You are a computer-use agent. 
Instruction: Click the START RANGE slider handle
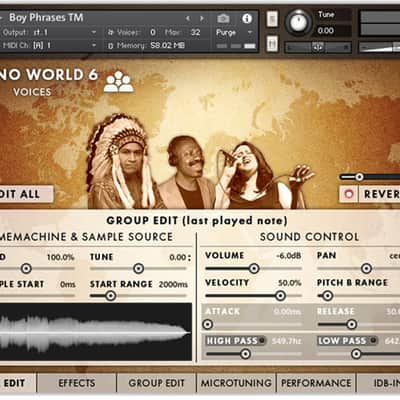tap(111, 296)
